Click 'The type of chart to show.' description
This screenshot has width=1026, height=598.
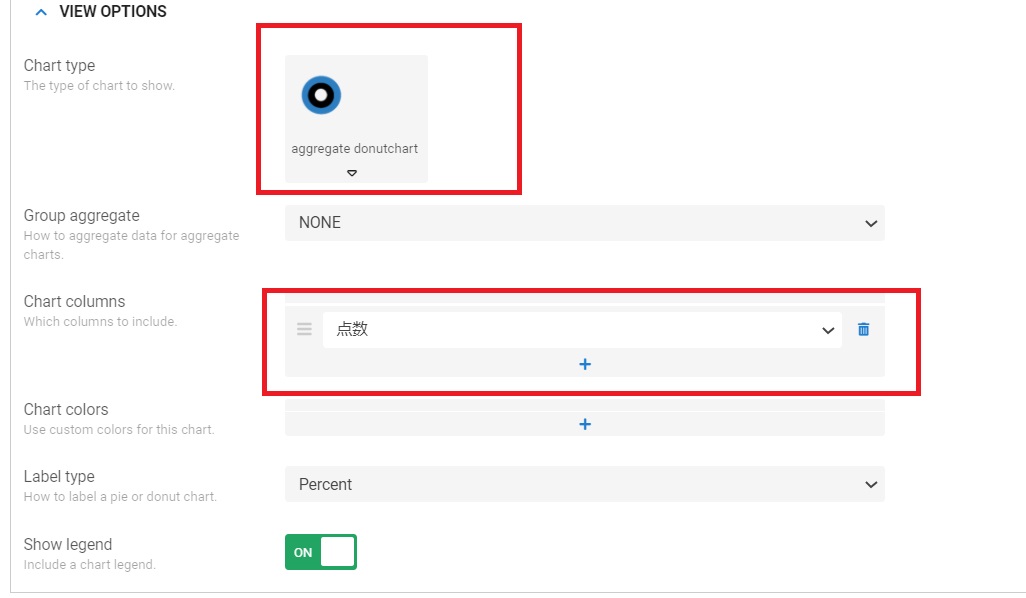[99, 86]
